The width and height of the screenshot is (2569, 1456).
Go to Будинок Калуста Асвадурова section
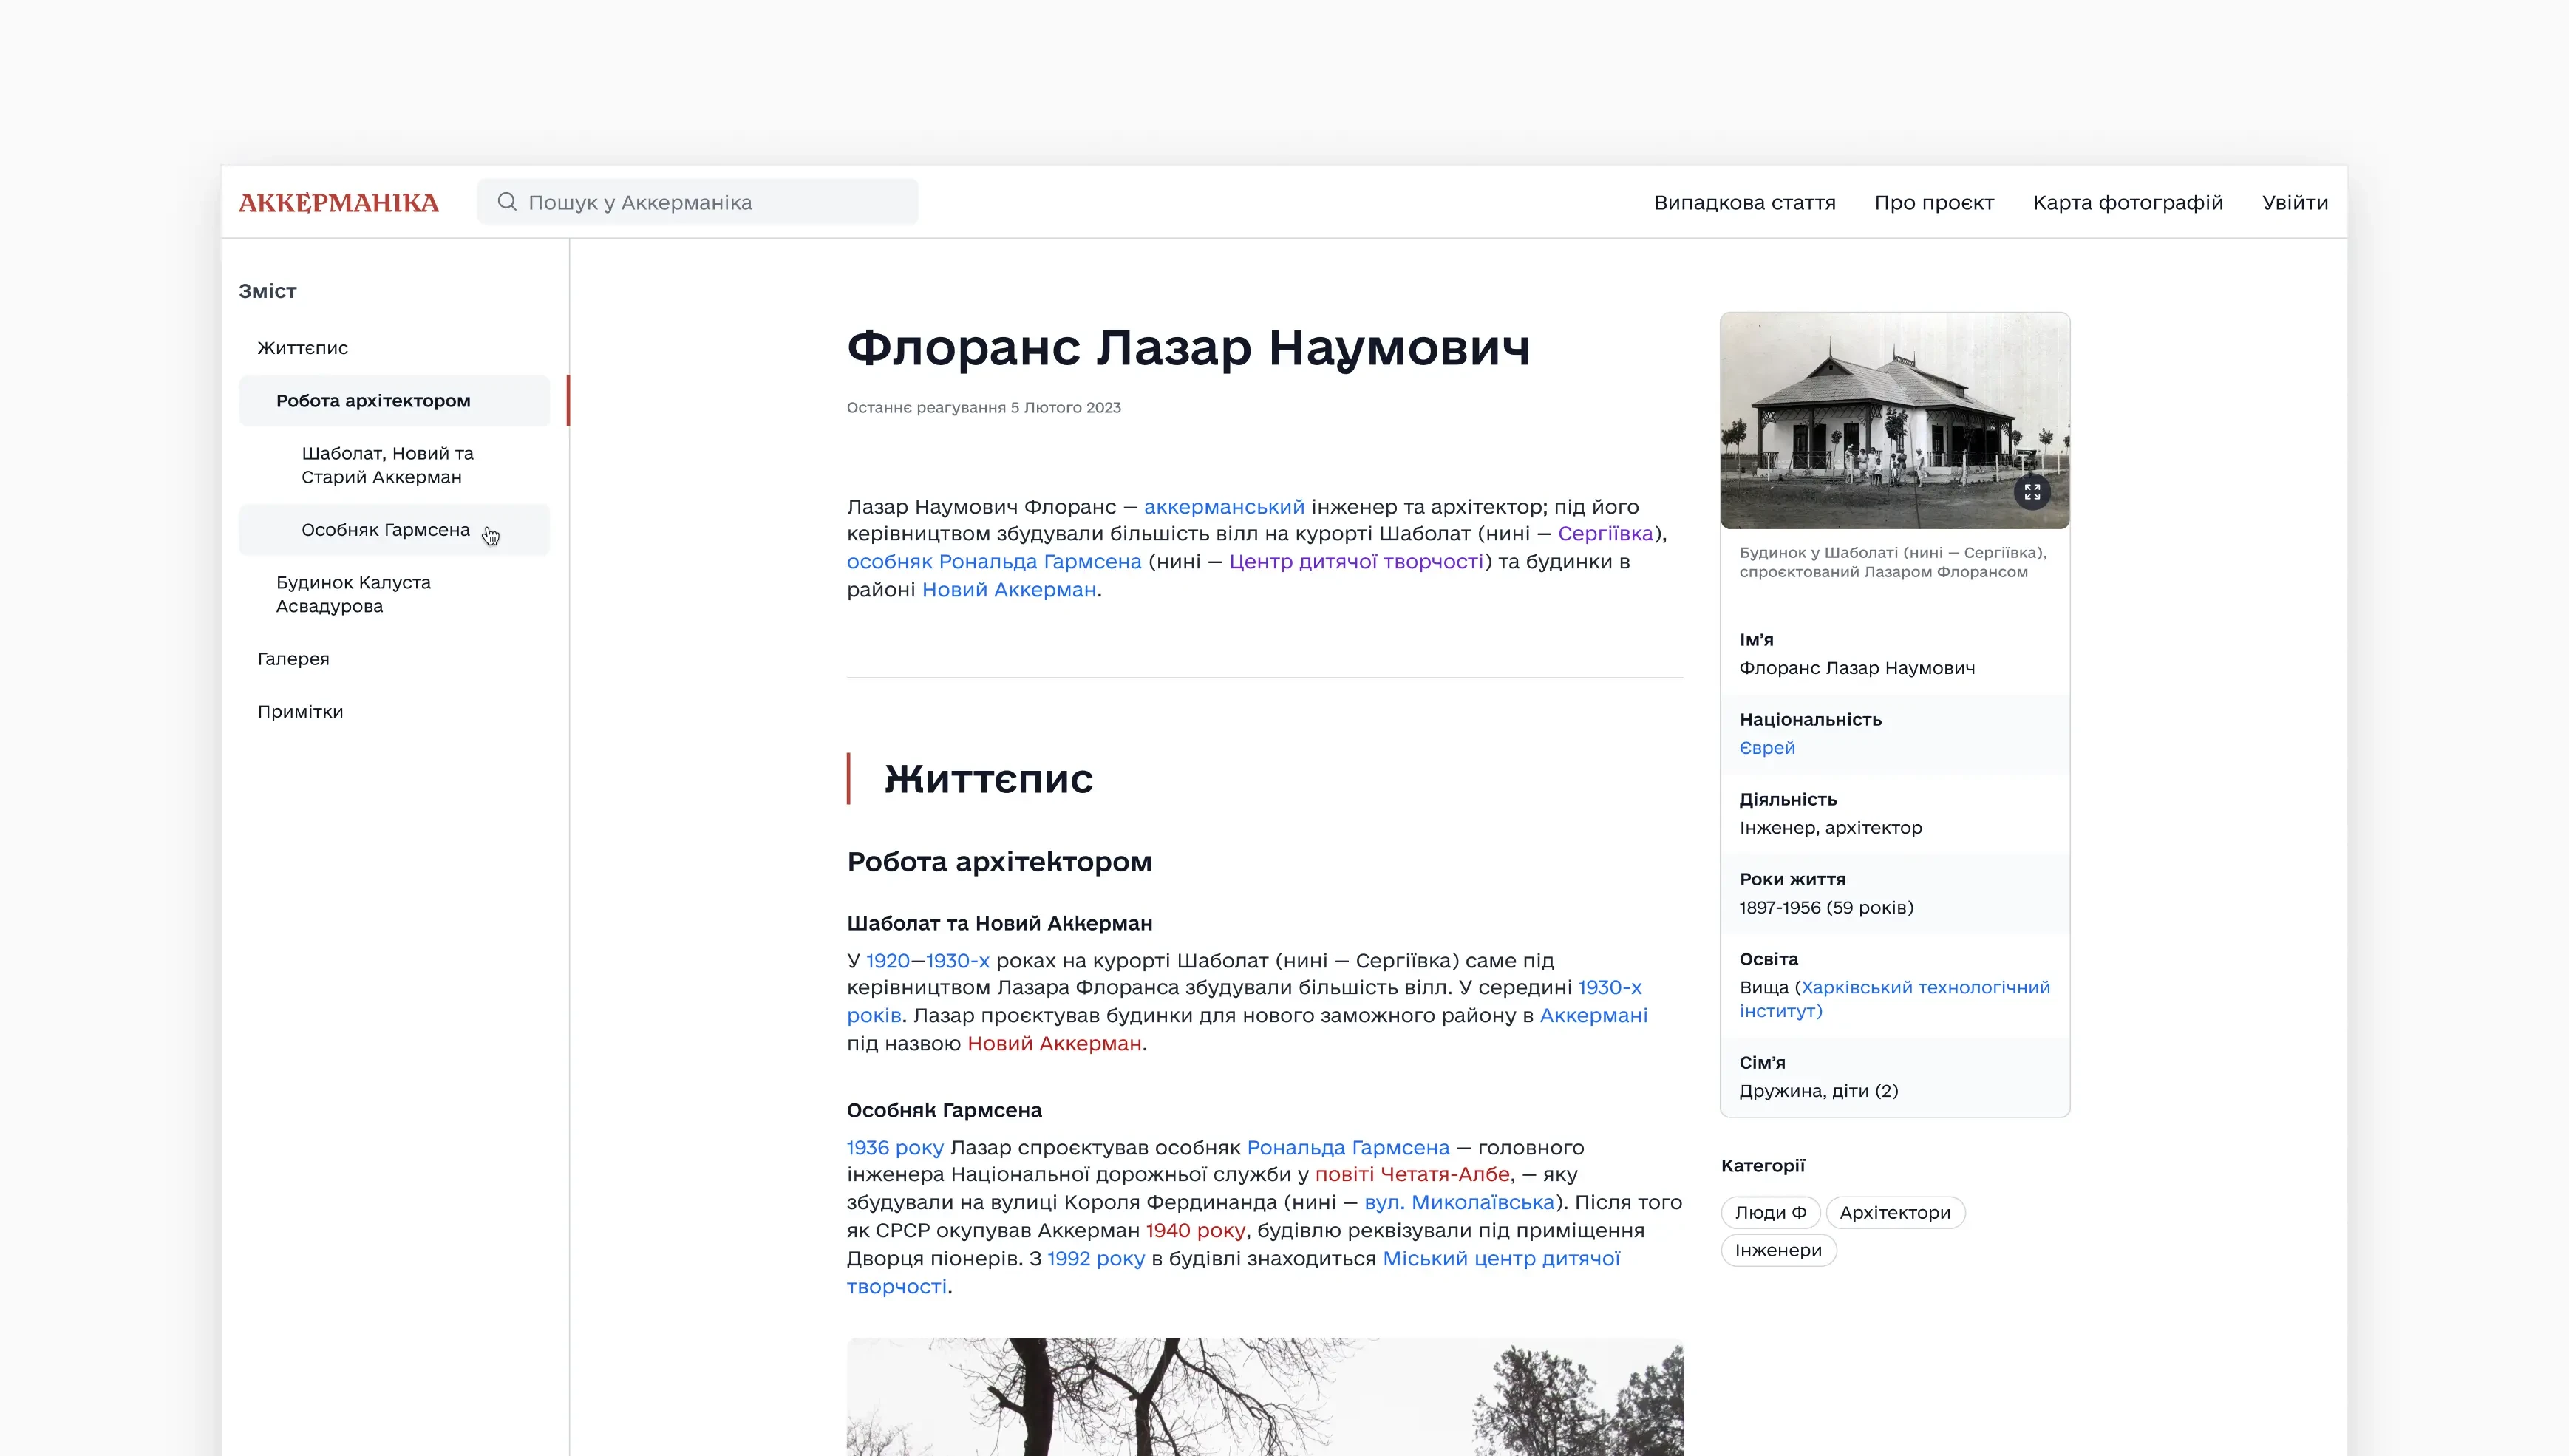coord(353,594)
